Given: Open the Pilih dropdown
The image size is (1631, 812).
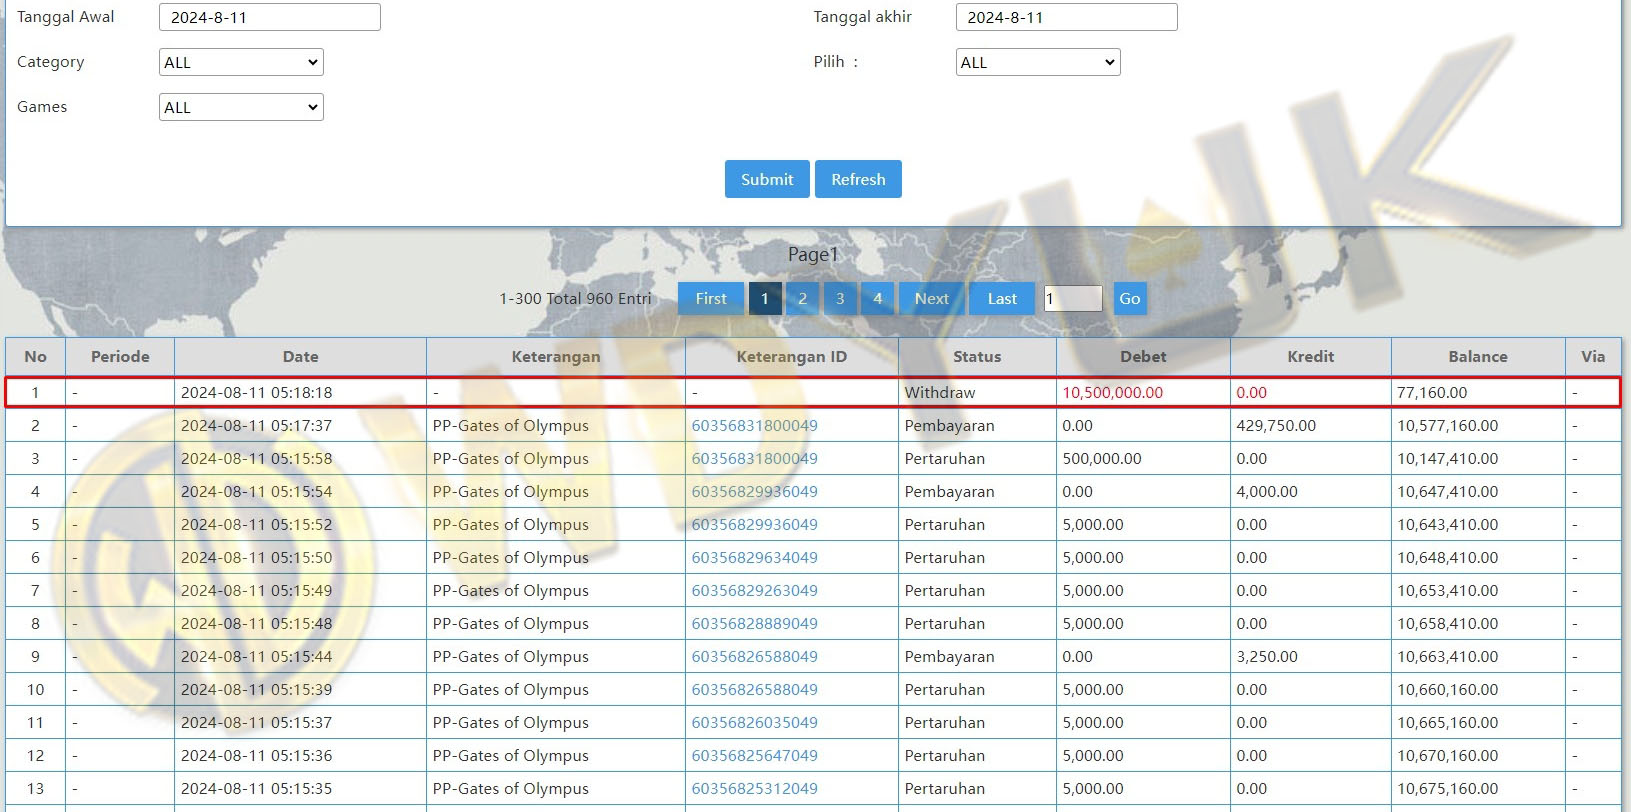Looking at the screenshot, I should 1038,62.
